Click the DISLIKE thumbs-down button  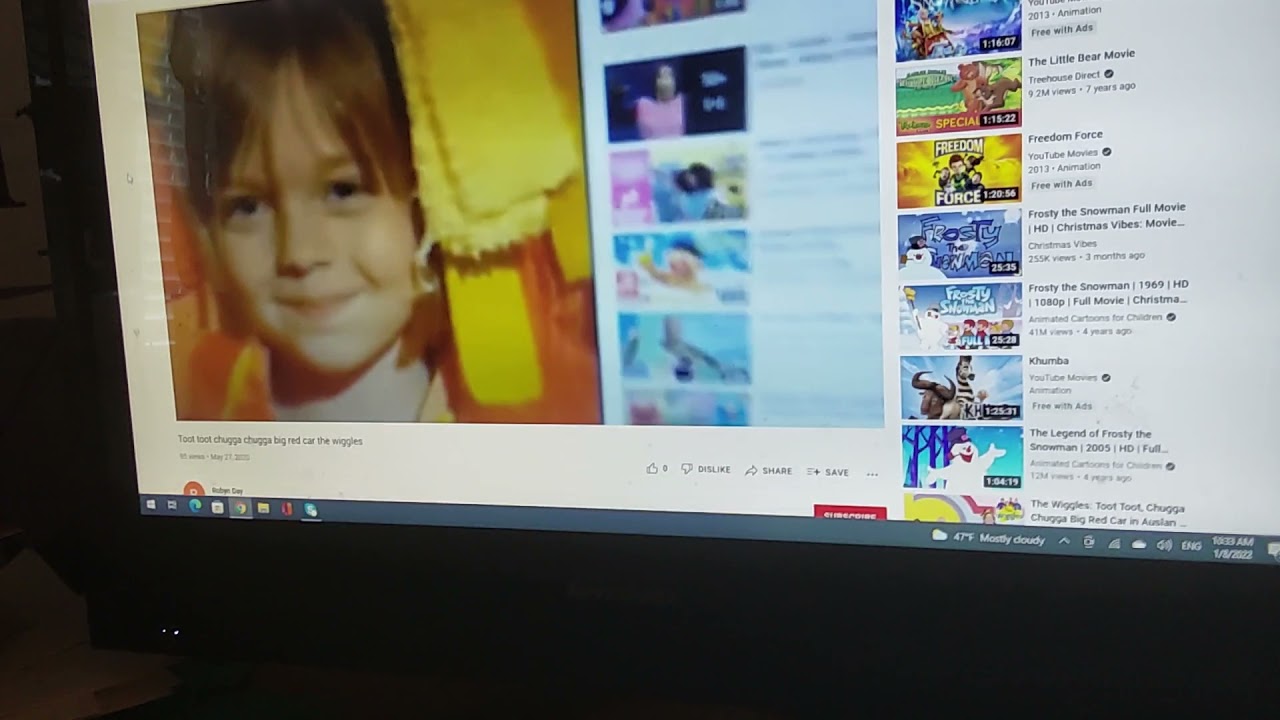click(x=706, y=469)
